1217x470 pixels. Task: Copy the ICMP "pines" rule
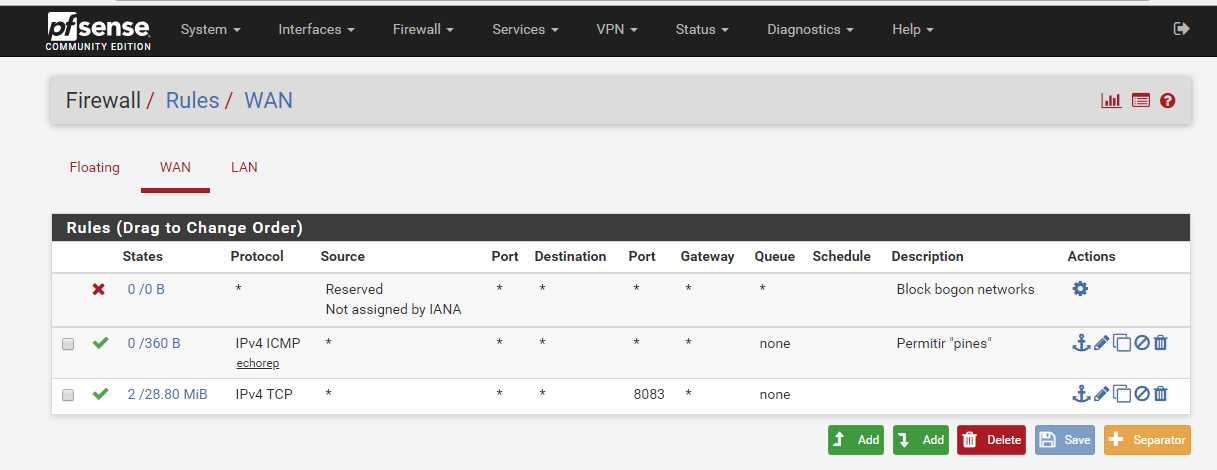coord(1122,343)
